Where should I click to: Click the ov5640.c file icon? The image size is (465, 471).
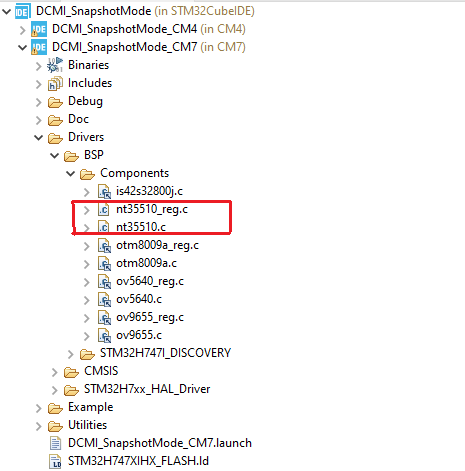pyautogui.click(x=104, y=300)
